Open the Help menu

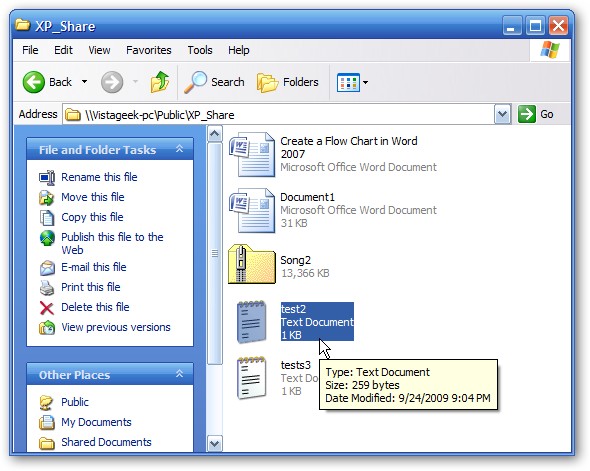pos(239,50)
